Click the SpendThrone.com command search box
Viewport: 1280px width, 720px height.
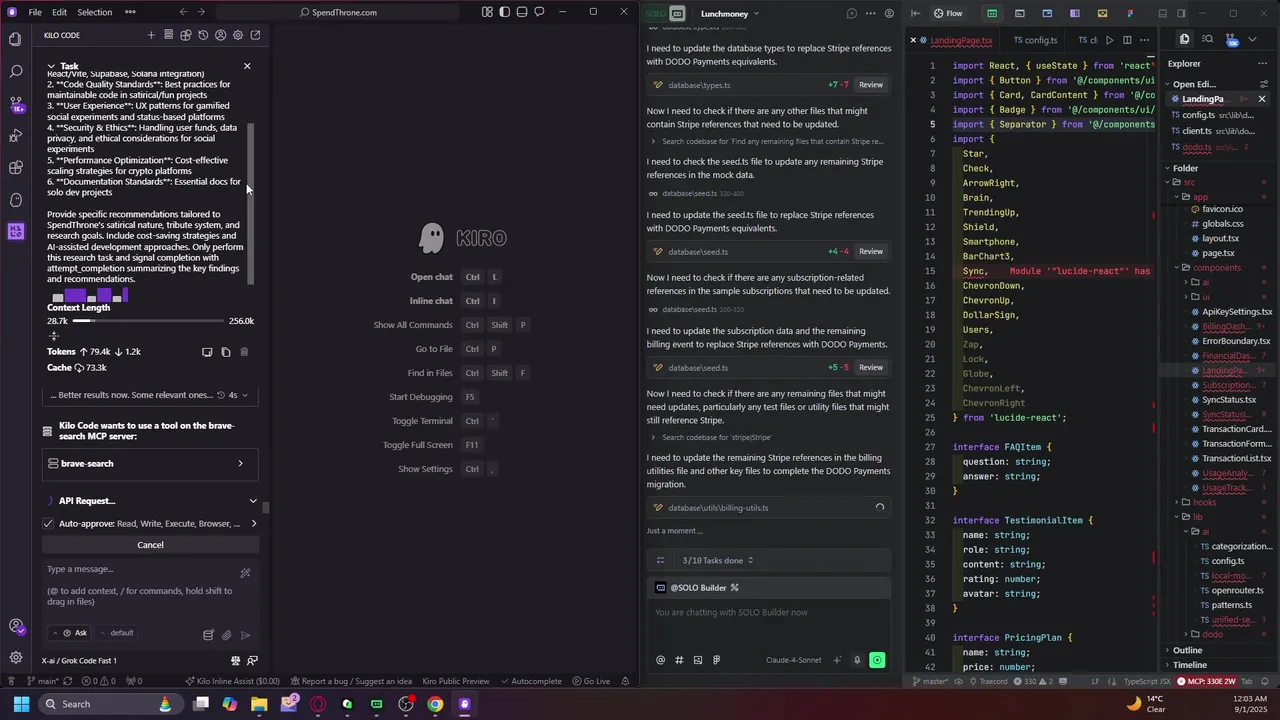point(340,12)
